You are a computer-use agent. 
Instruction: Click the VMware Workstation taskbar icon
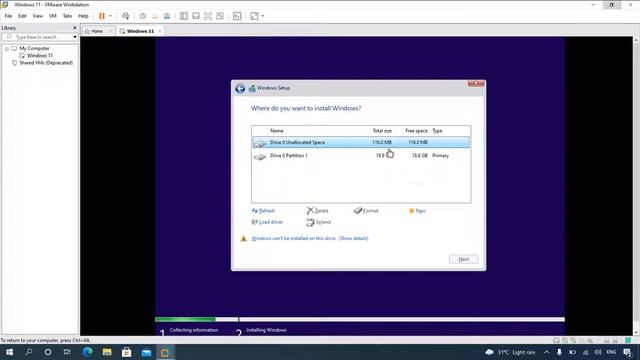click(x=165, y=352)
